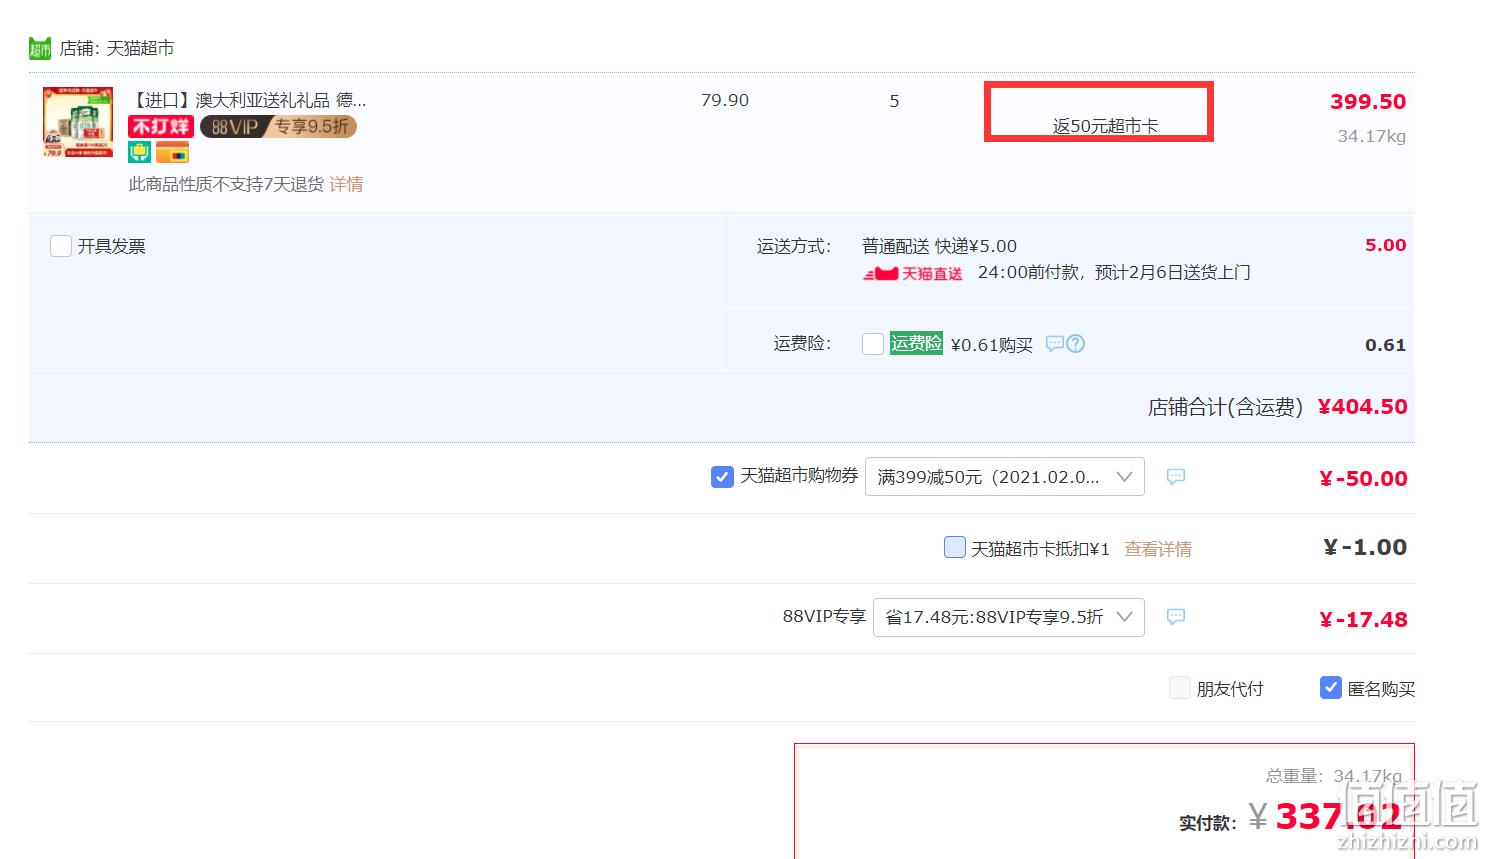Open 查看详情 for the 超市卡 deduction
Image resolution: width=1487 pixels, height=859 pixels.
coord(1158,549)
